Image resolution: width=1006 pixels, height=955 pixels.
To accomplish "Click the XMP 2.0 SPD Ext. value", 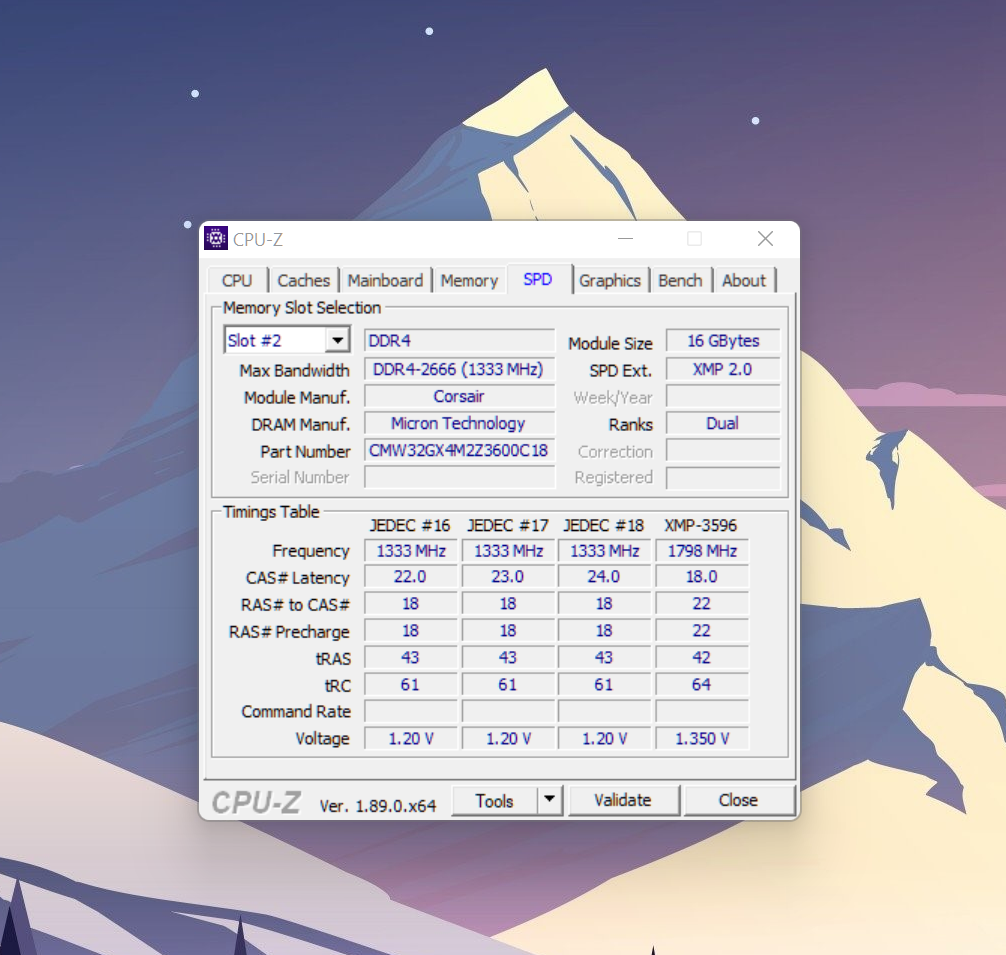I will tap(723, 369).
